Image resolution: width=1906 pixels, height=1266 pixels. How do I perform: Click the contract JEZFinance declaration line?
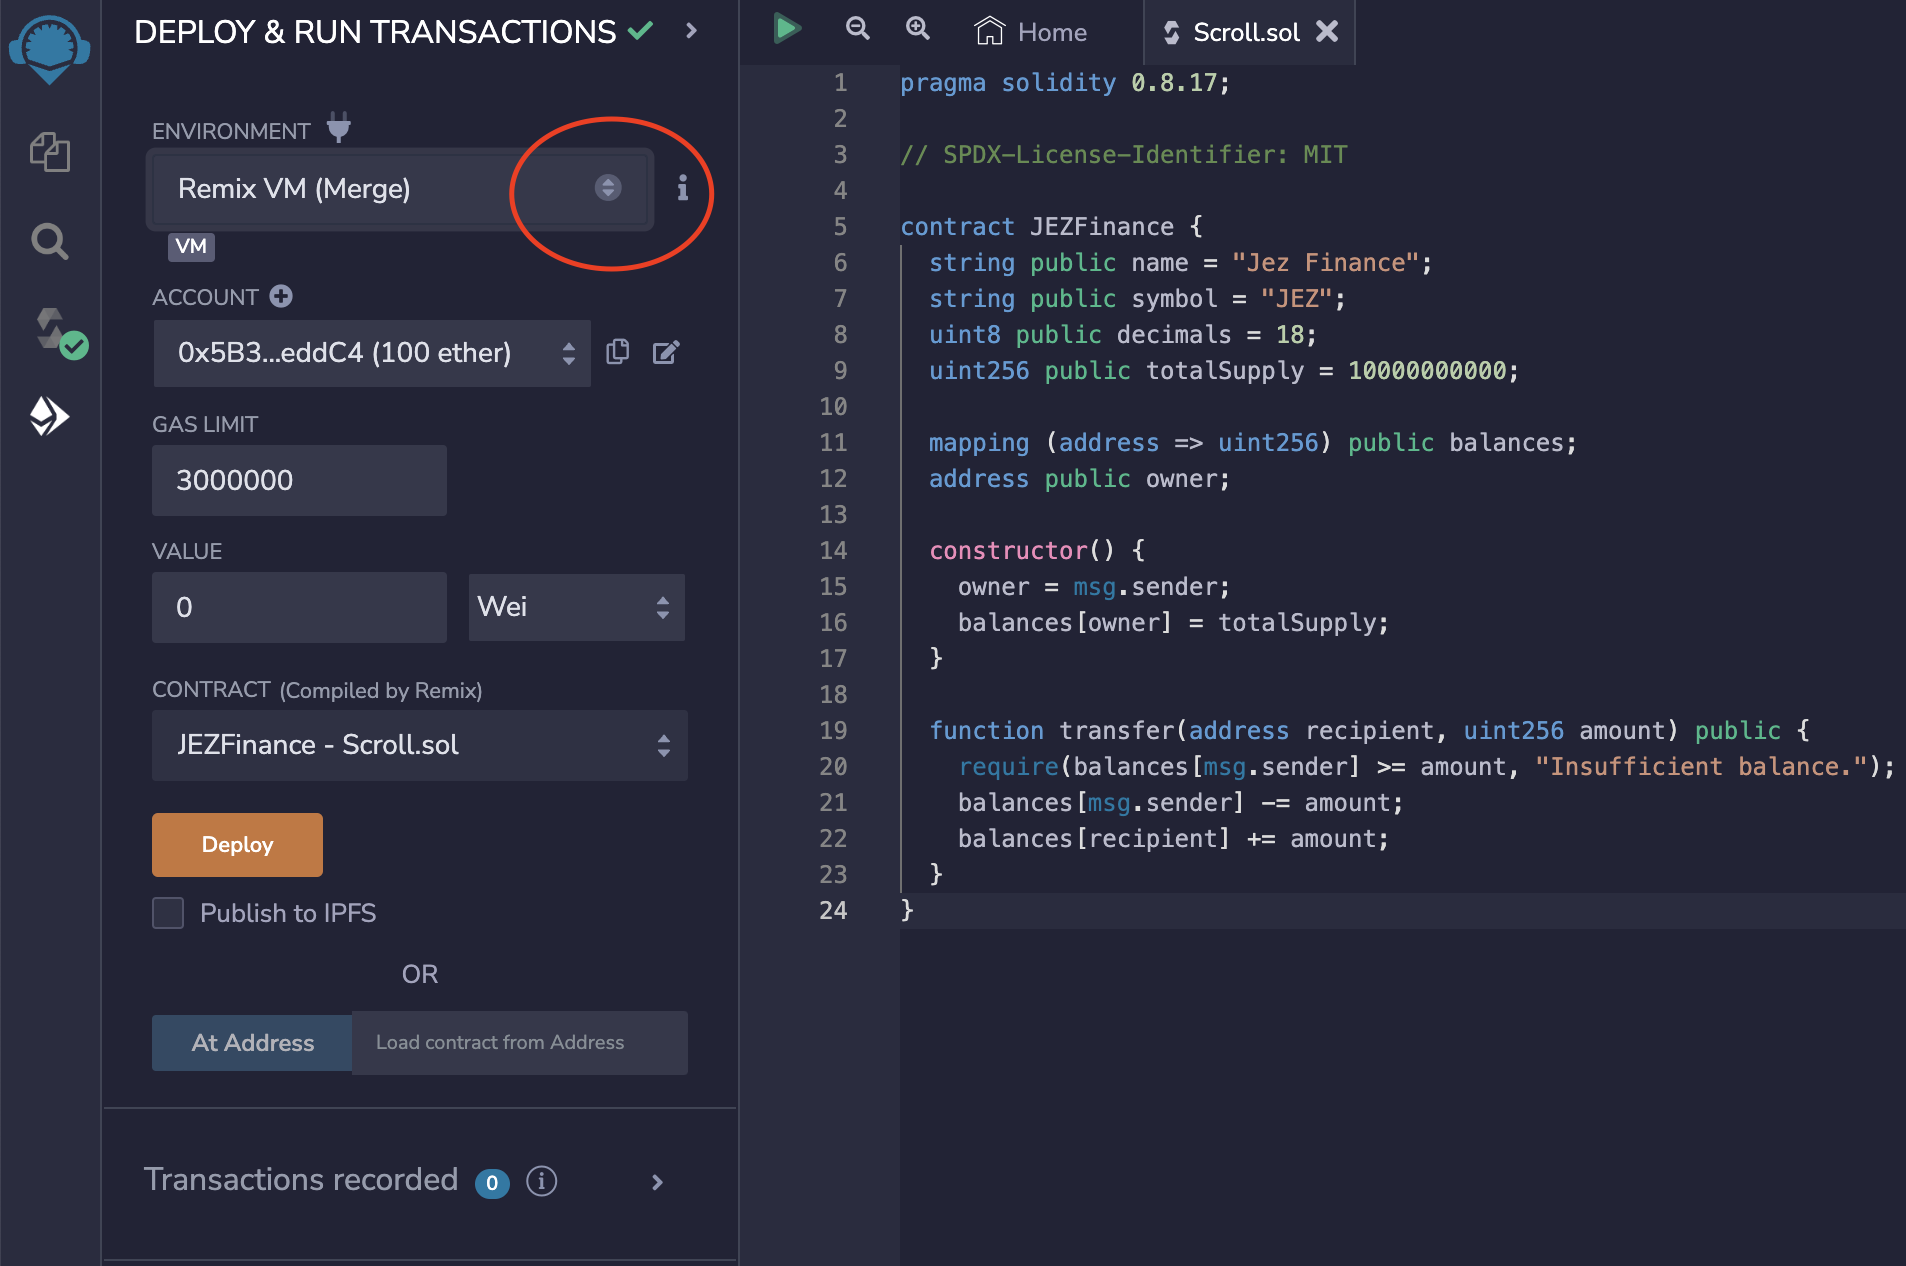[1052, 227]
